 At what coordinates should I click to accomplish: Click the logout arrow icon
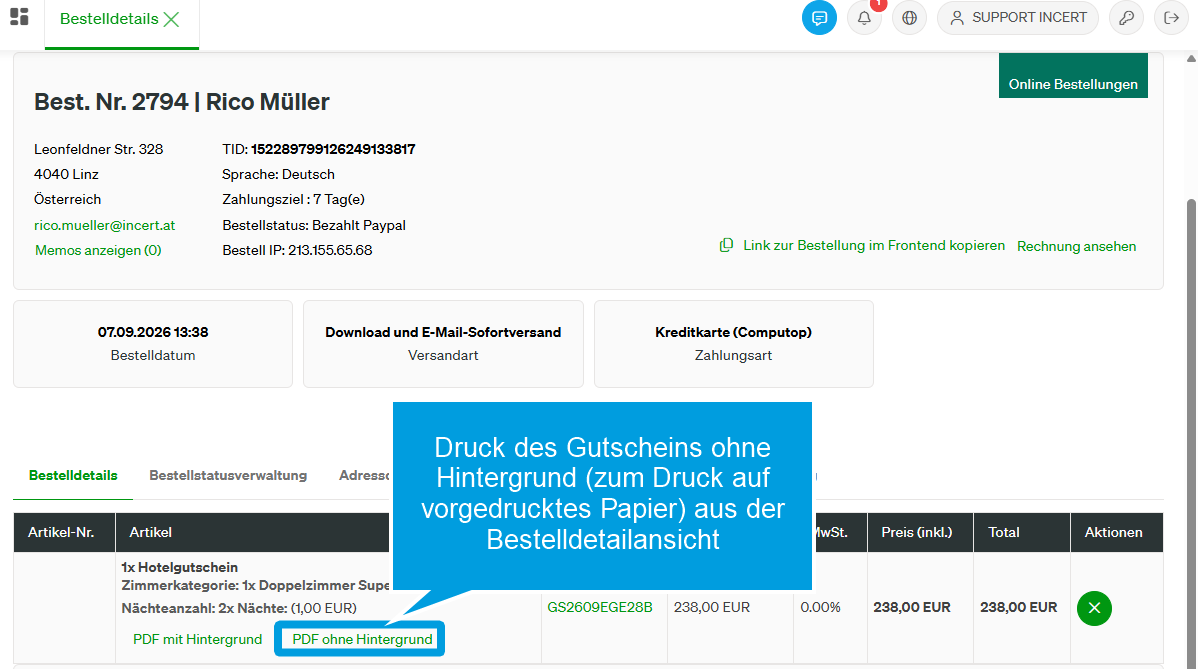[x=1171, y=18]
